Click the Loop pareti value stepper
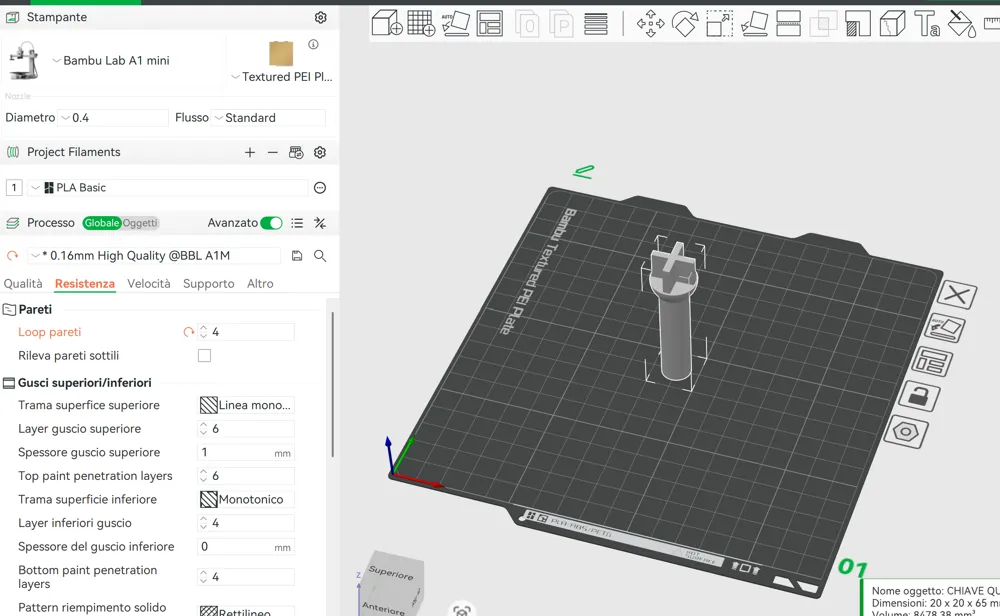This screenshot has width=1000, height=616. pyautogui.click(x=203, y=332)
